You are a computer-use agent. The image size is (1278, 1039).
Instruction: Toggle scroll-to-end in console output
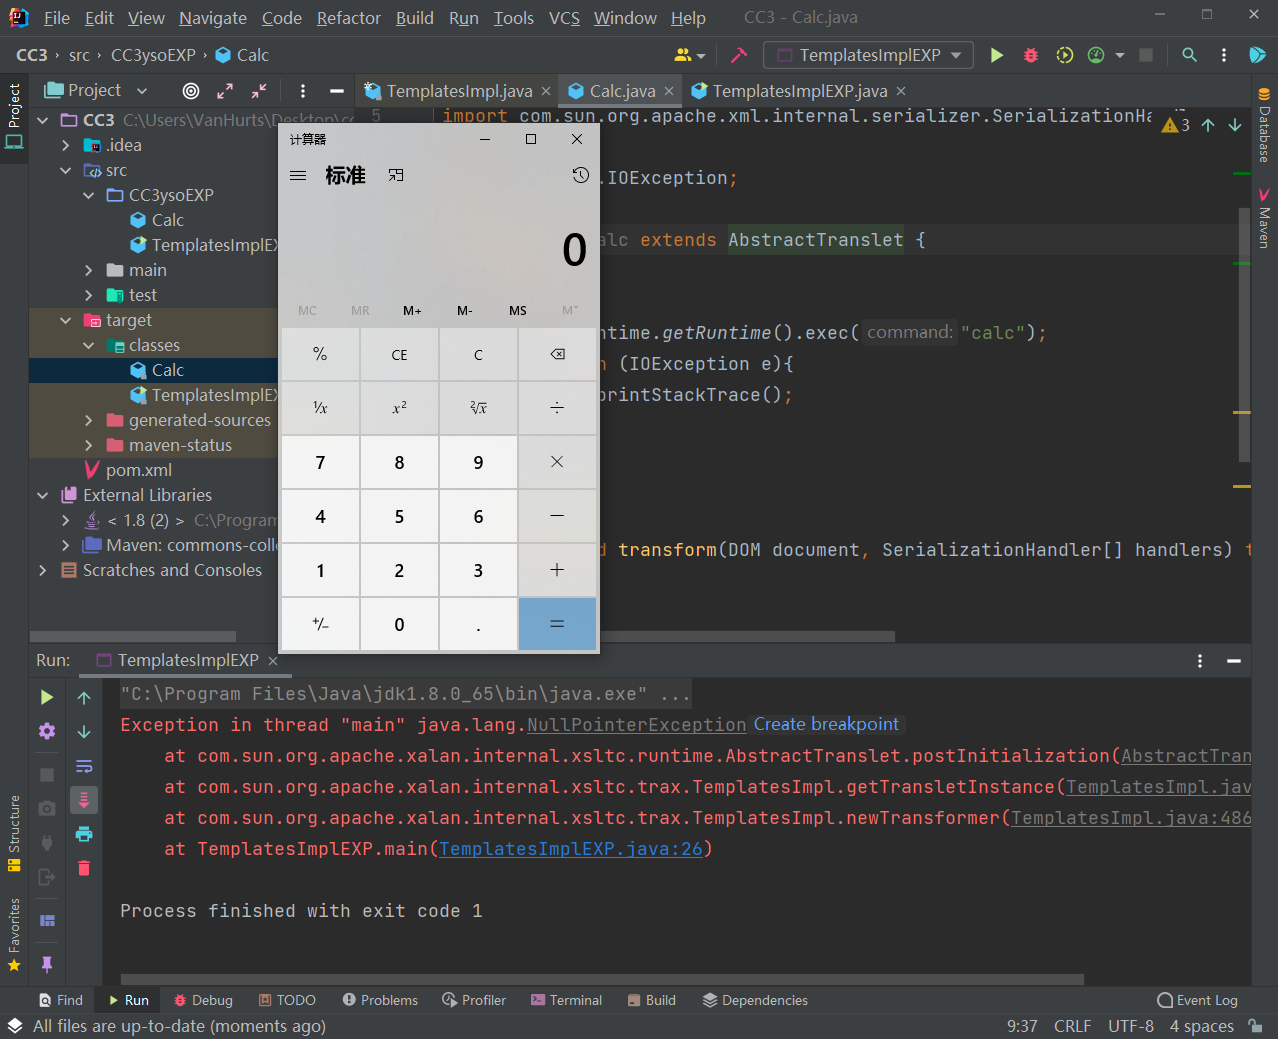click(84, 800)
